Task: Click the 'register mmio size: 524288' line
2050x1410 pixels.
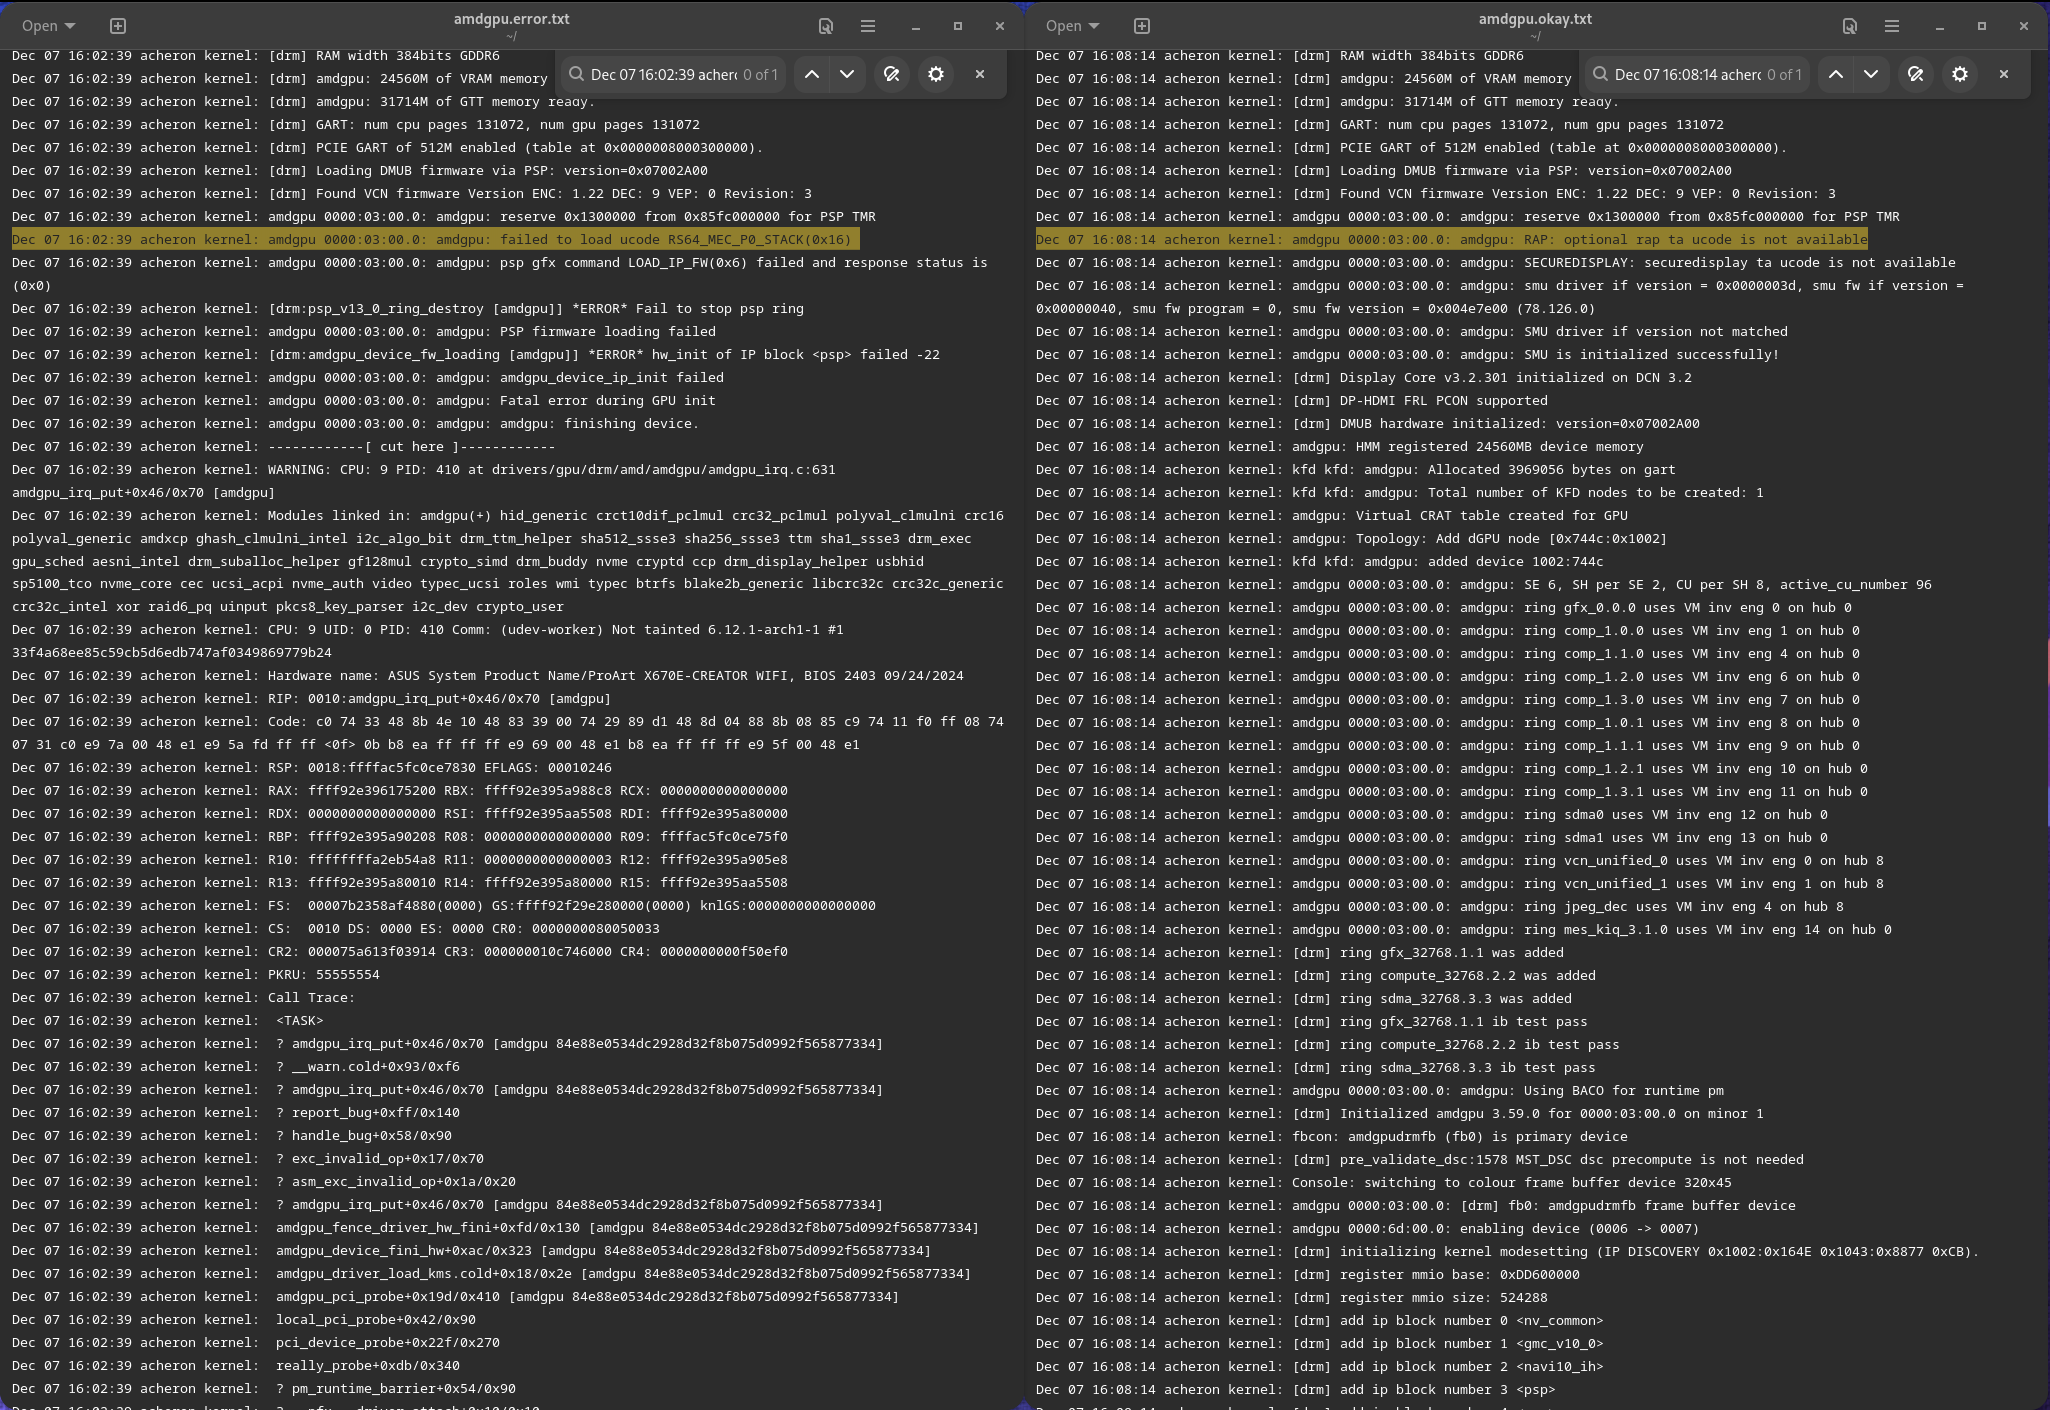Action: click(x=1292, y=1298)
